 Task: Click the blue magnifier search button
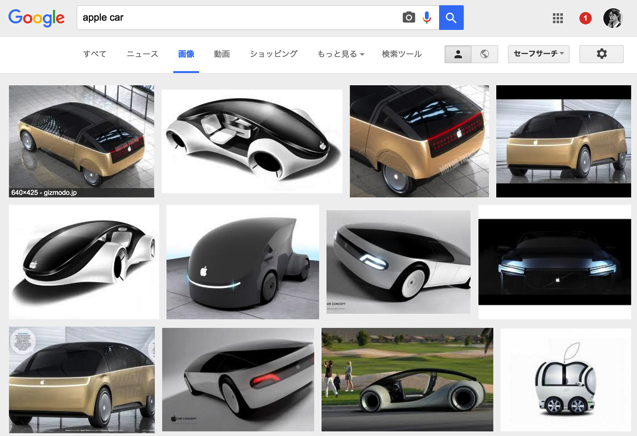point(451,17)
